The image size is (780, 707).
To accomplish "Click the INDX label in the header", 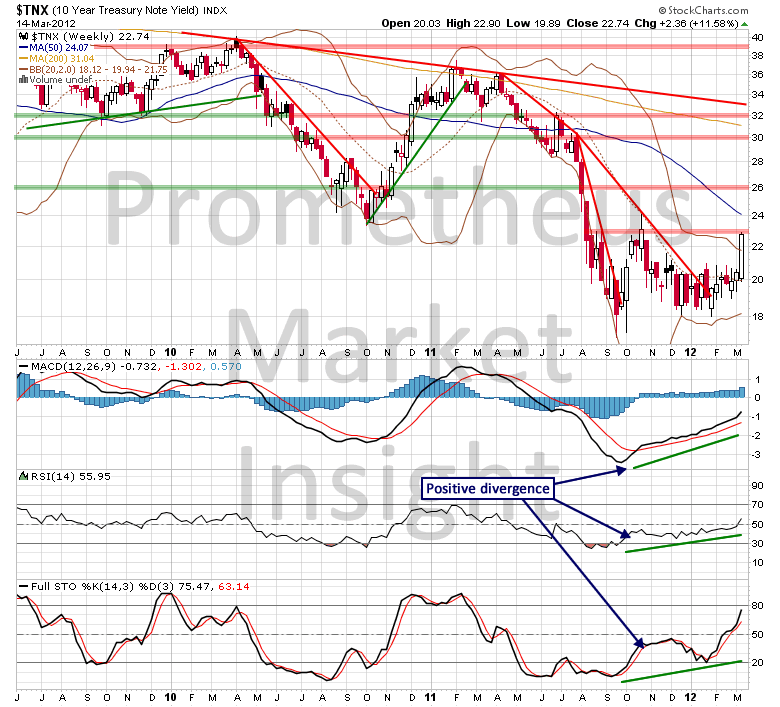I will tap(215, 10).
